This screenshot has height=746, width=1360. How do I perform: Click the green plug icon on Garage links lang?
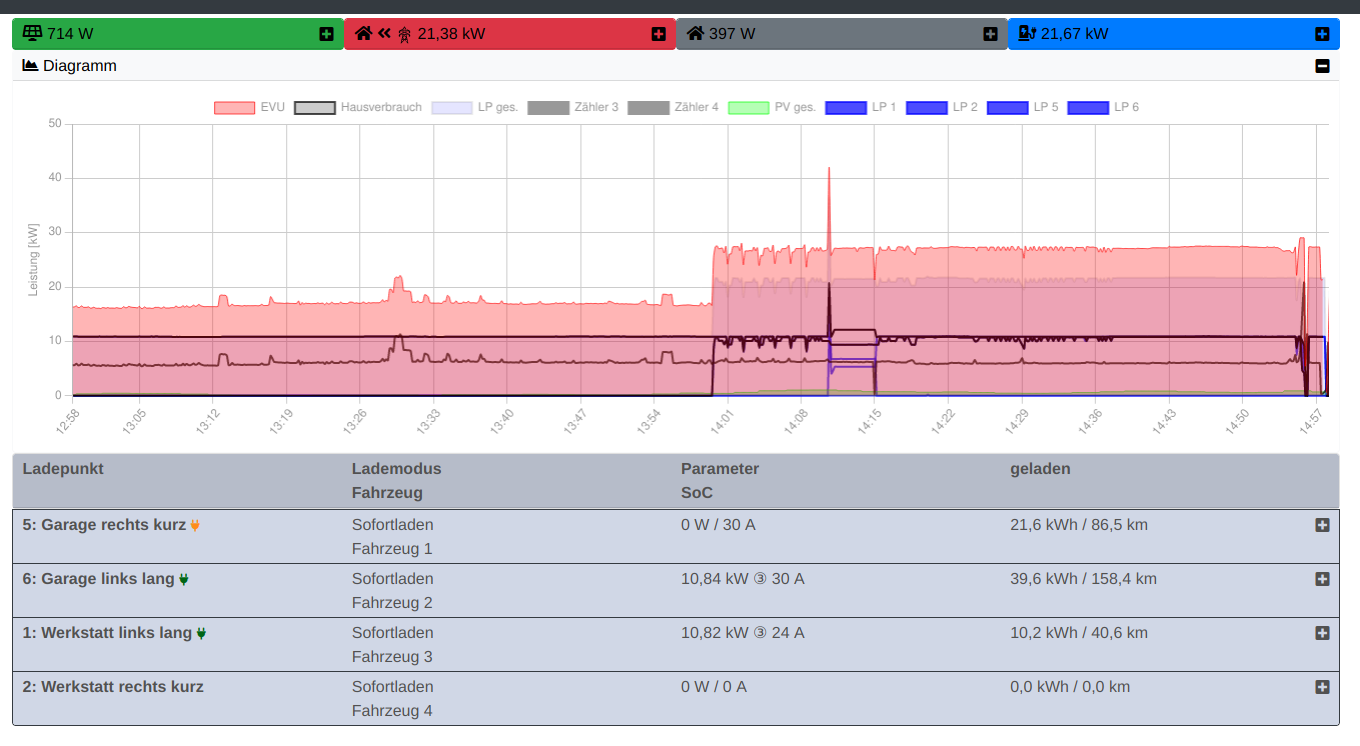click(184, 579)
